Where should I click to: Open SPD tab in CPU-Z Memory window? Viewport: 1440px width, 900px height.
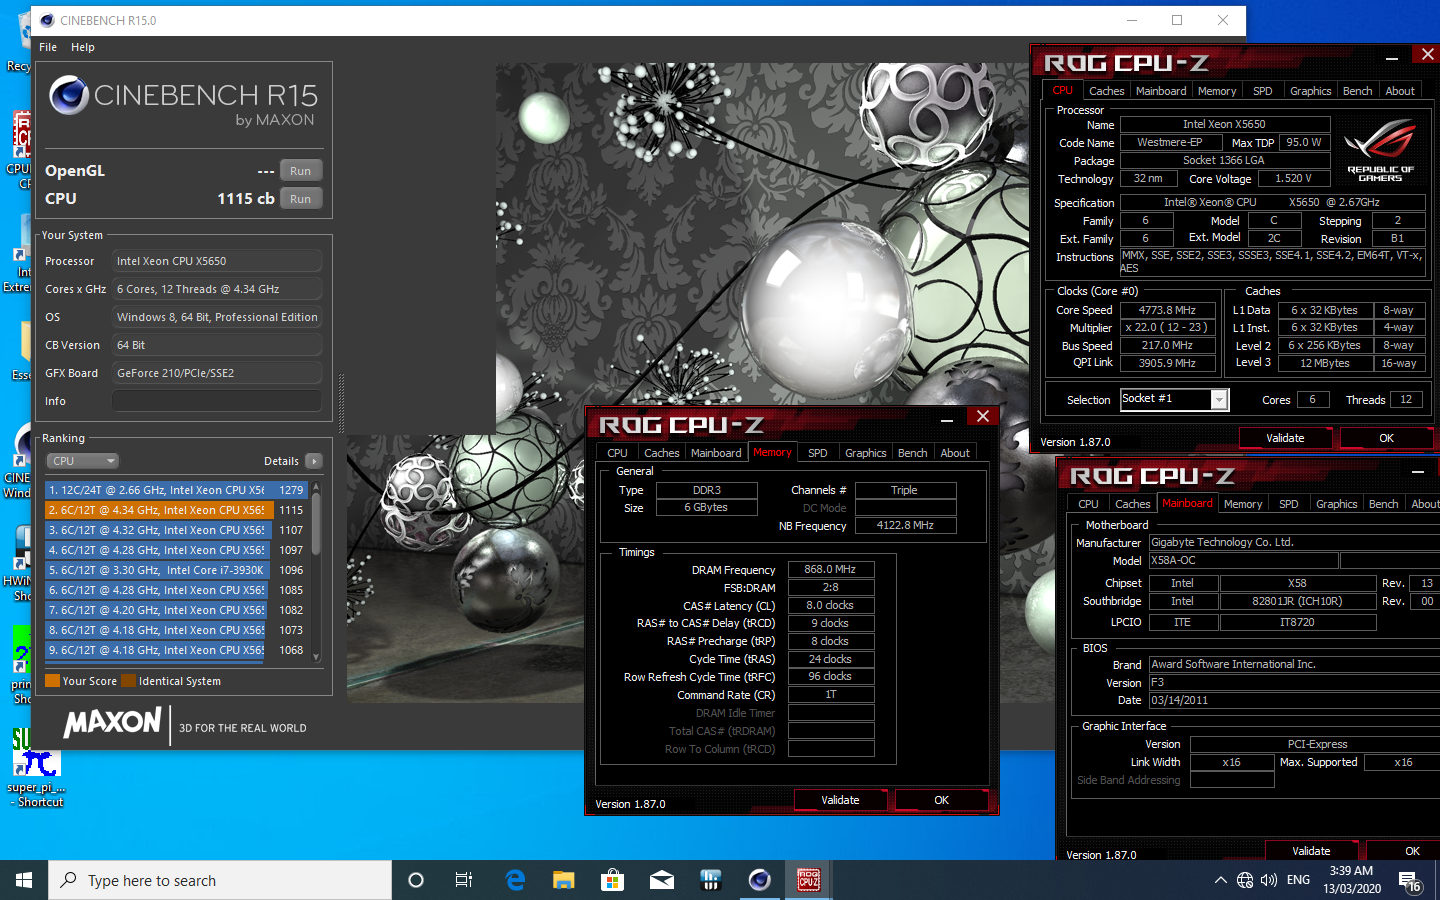click(818, 453)
